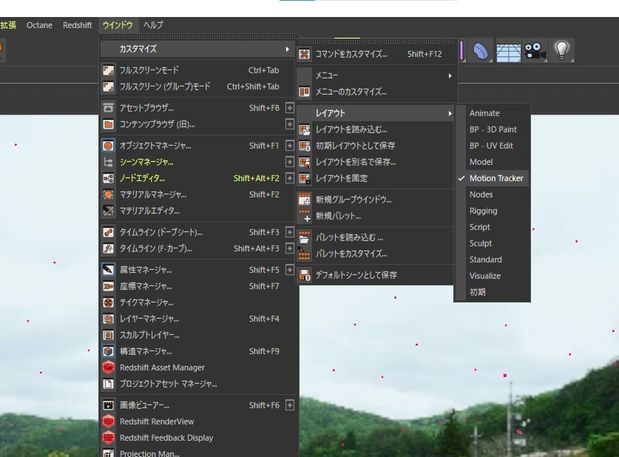Click the 構造マネージャ icon
The height and width of the screenshot is (457, 619).
point(108,351)
